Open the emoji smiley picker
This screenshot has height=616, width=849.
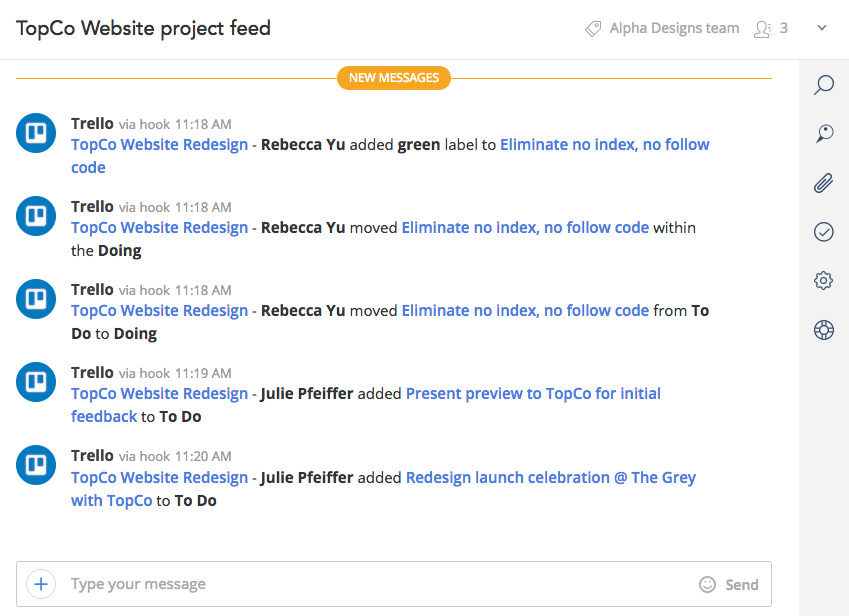click(707, 584)
